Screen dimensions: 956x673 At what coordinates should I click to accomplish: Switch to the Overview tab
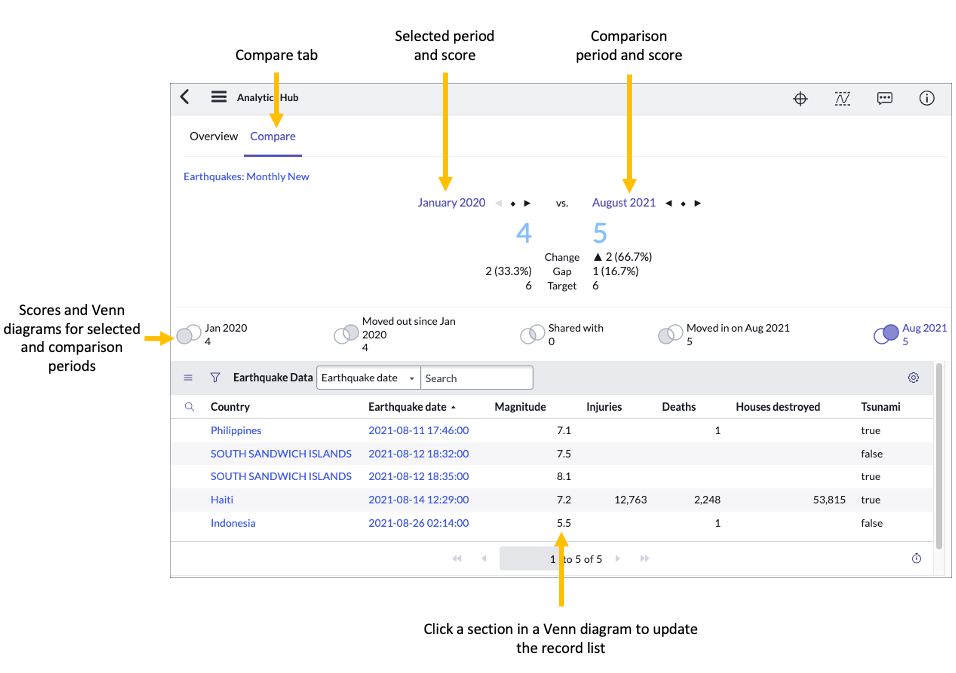coord(213,135)
